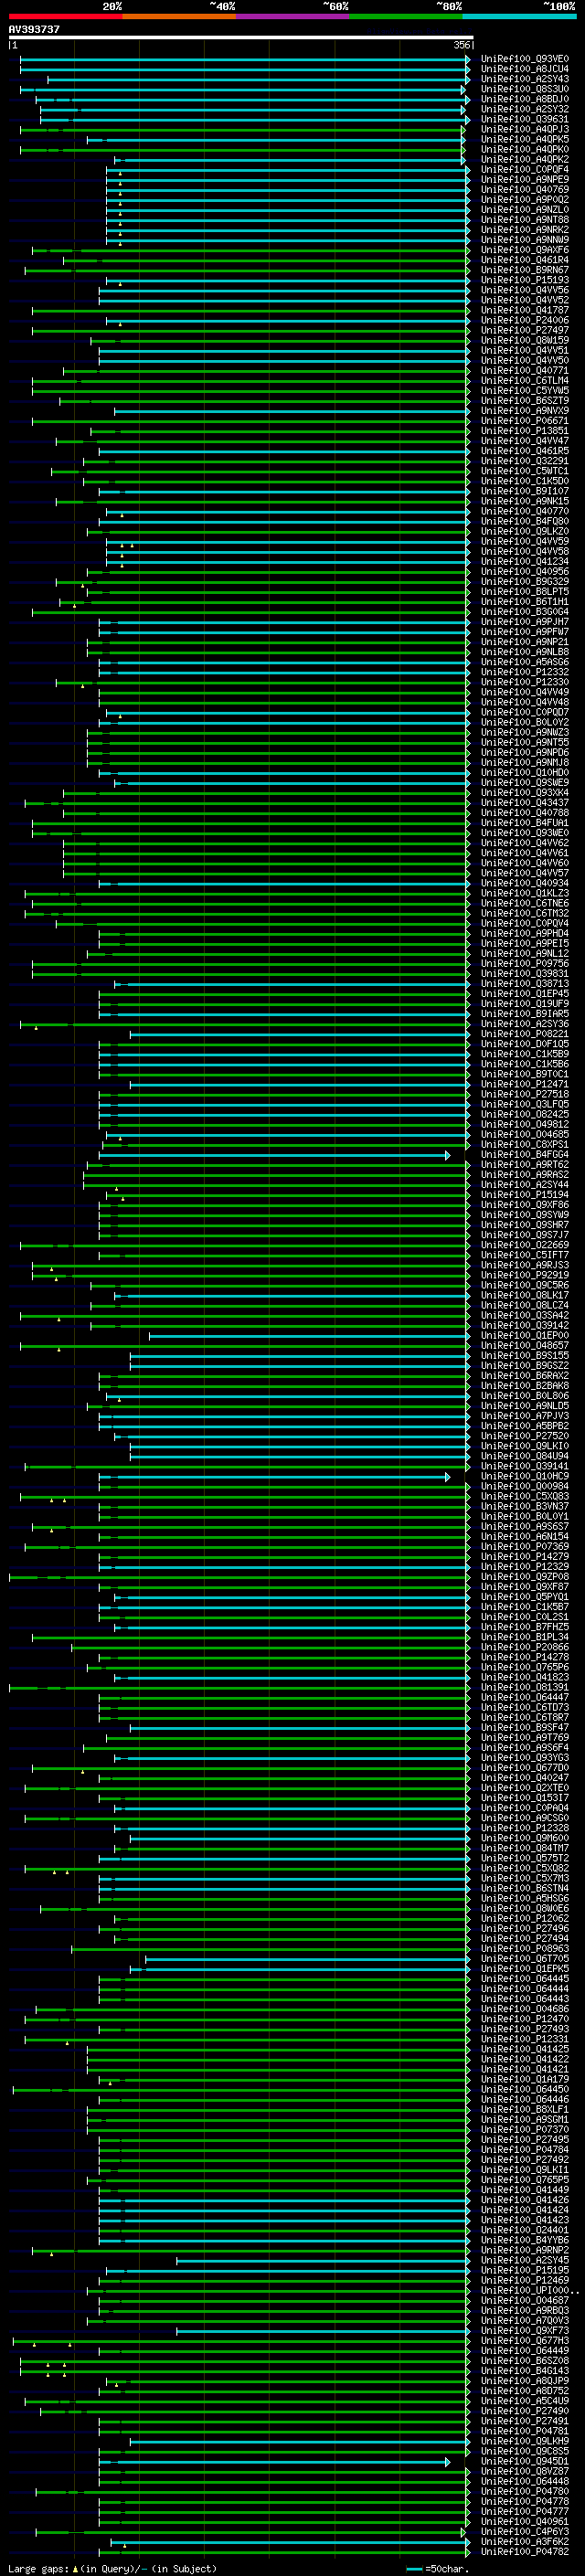Screen dimensions: 585x2576
Task: Select the UniRef100_A9NPE9 label
Action: pos(525,180)
